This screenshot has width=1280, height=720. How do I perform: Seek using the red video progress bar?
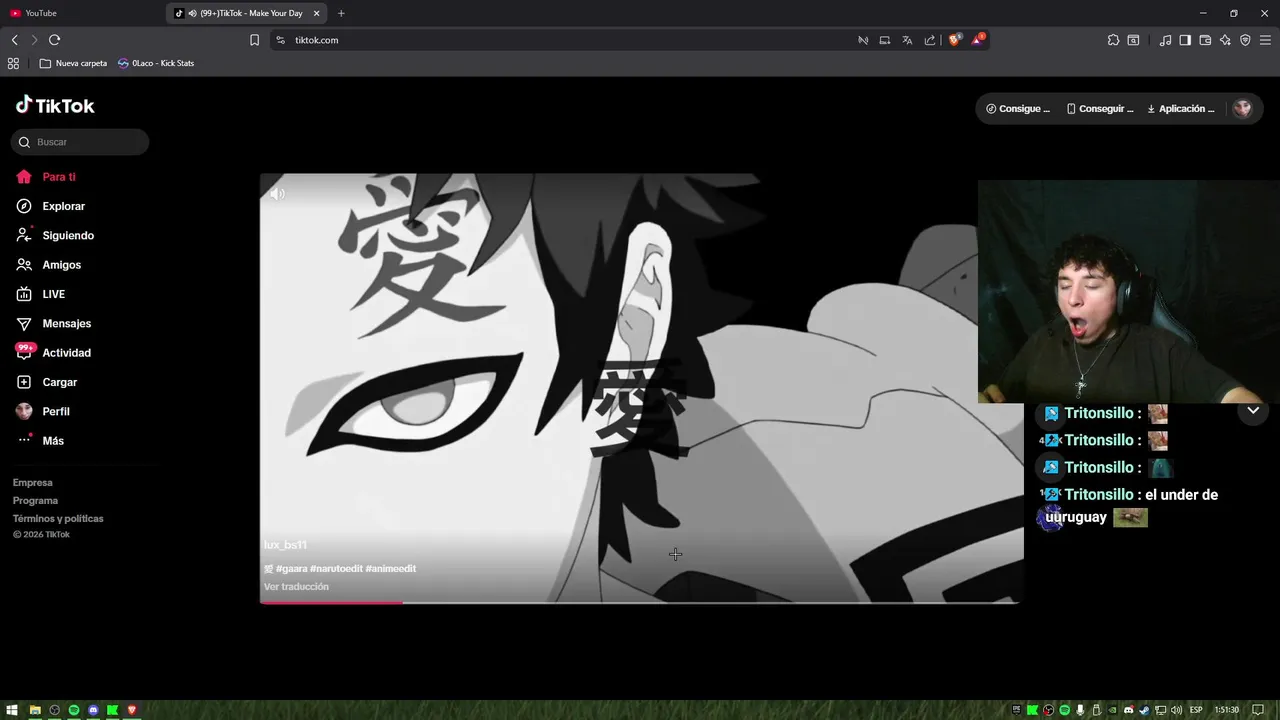(x=640, y=602)
